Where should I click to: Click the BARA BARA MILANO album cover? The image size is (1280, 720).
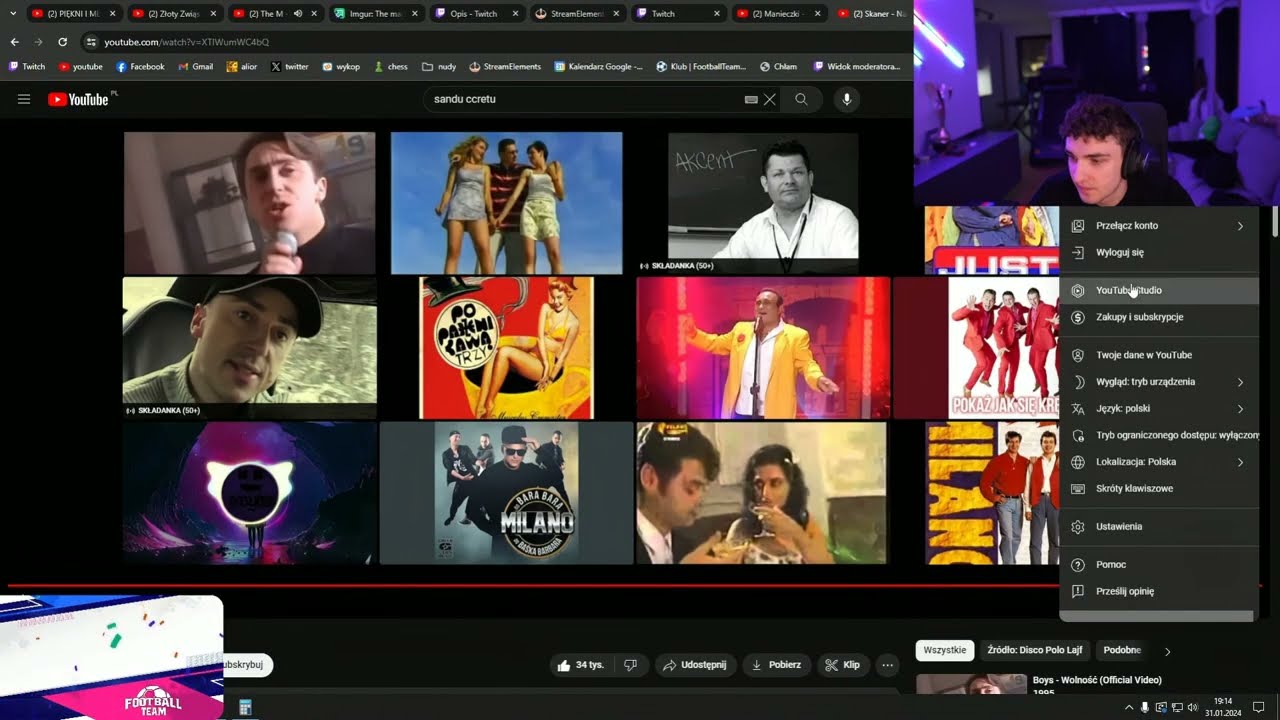[x=506, y=493]
